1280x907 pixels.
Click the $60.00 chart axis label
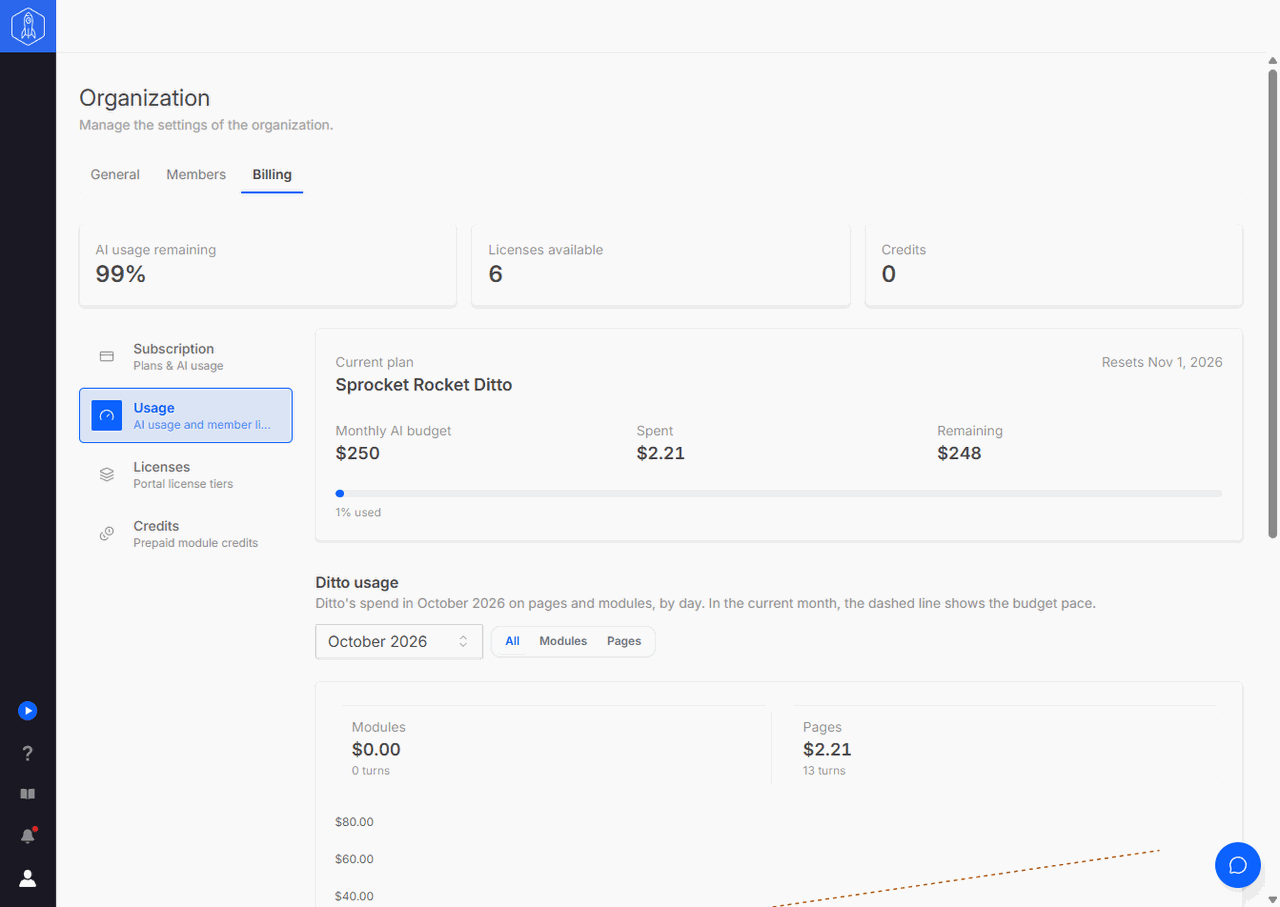pos(354,859)
